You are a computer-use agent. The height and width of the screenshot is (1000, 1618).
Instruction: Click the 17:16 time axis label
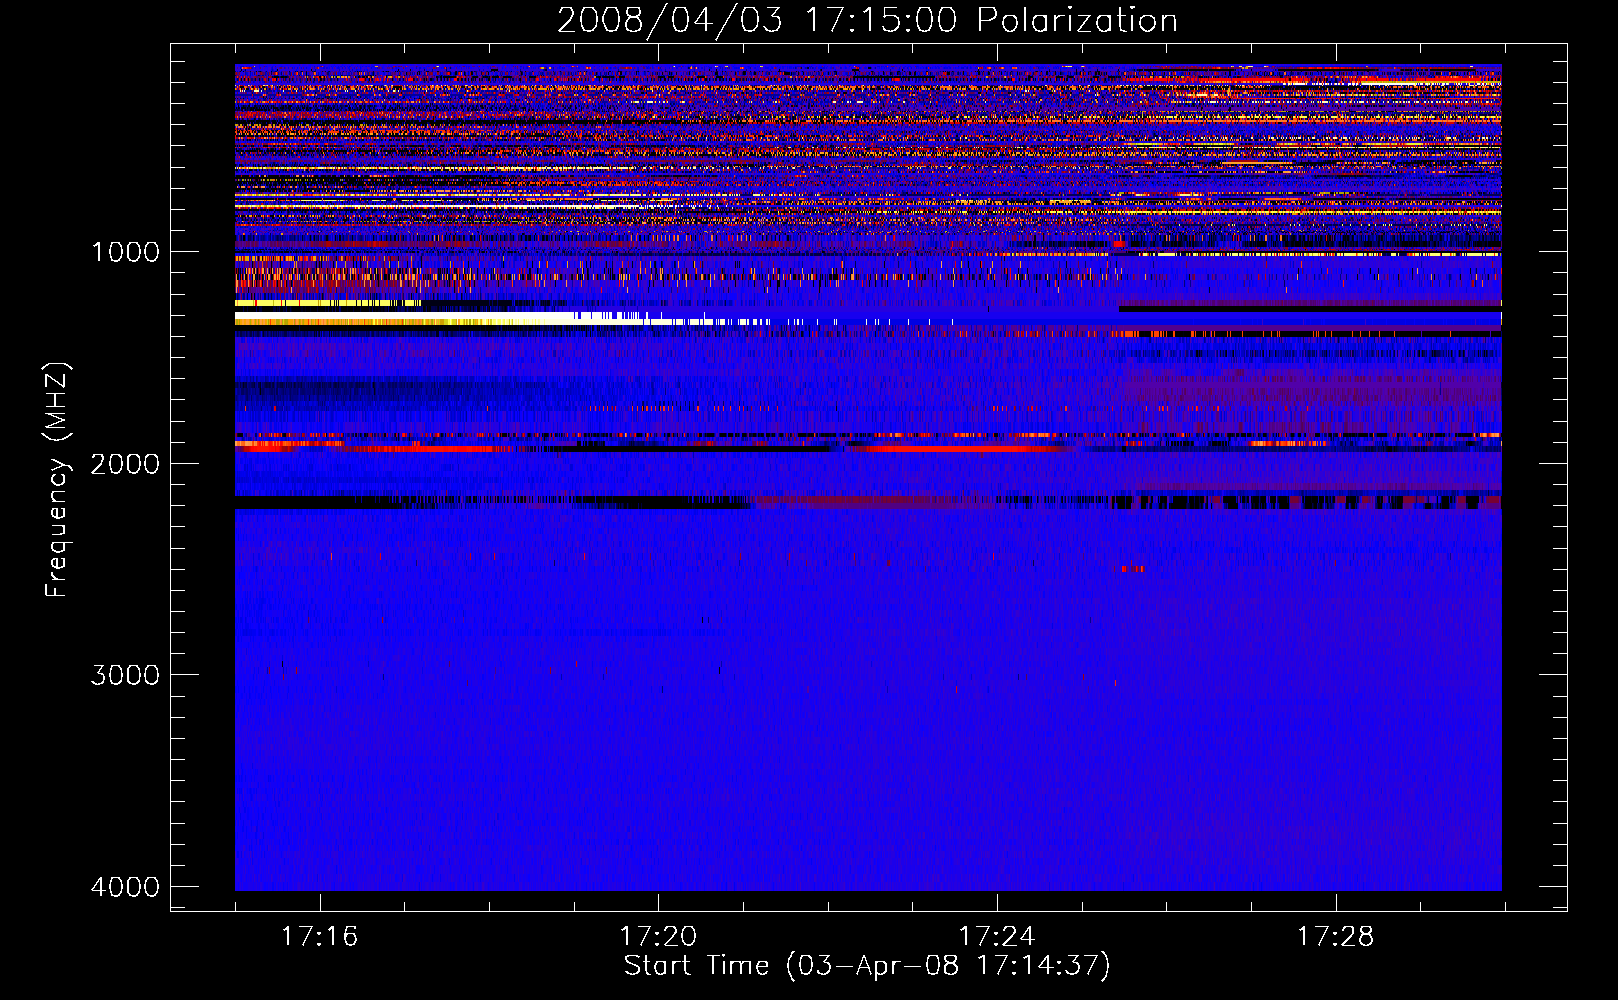point(319,937)
